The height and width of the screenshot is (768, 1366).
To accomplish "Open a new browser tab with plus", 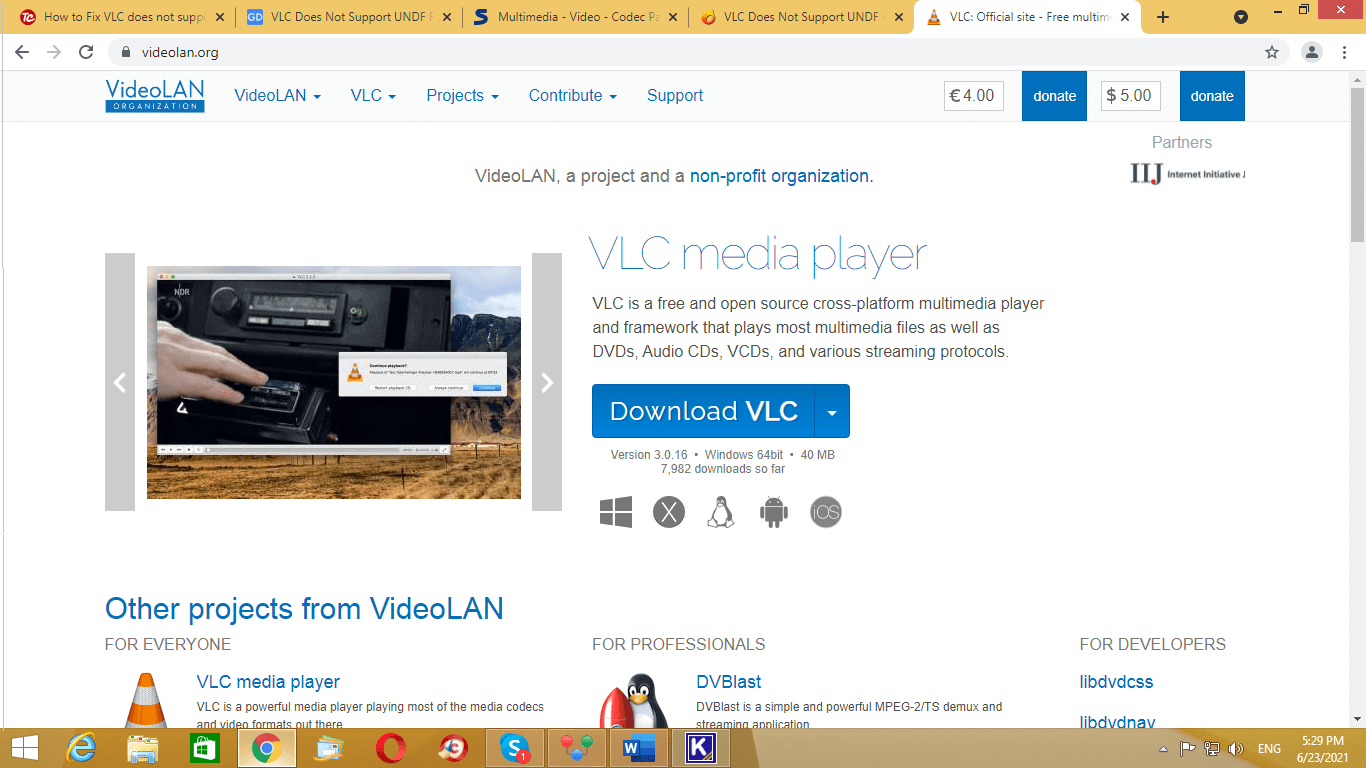I will [1163, 17].
